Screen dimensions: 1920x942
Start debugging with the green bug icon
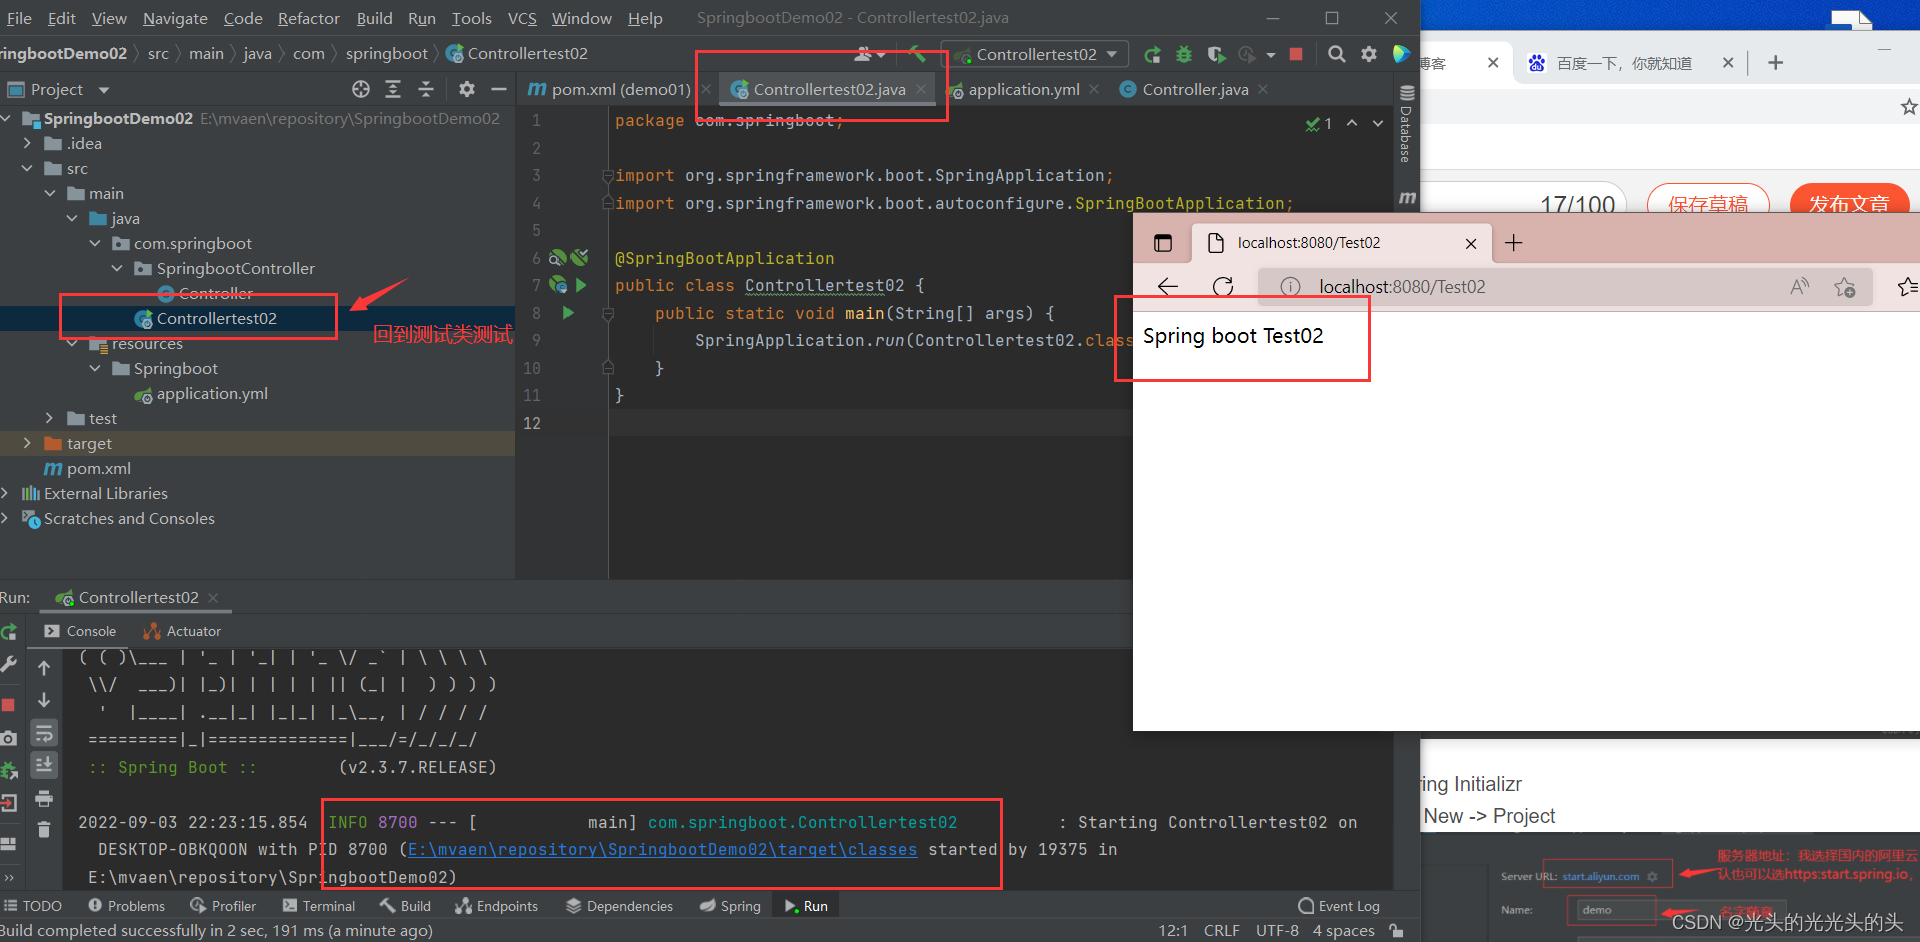point(1184,54)
